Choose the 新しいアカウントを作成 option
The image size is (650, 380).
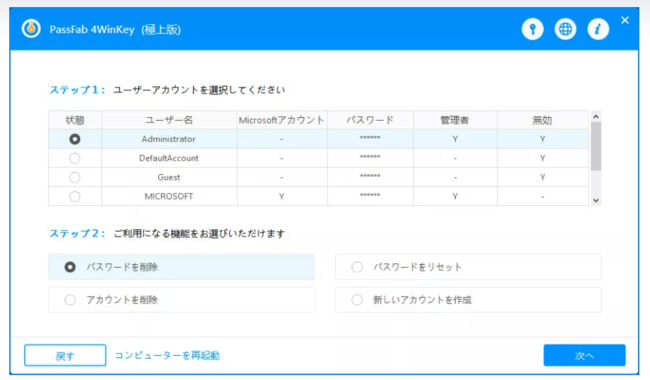pos(468,300)
